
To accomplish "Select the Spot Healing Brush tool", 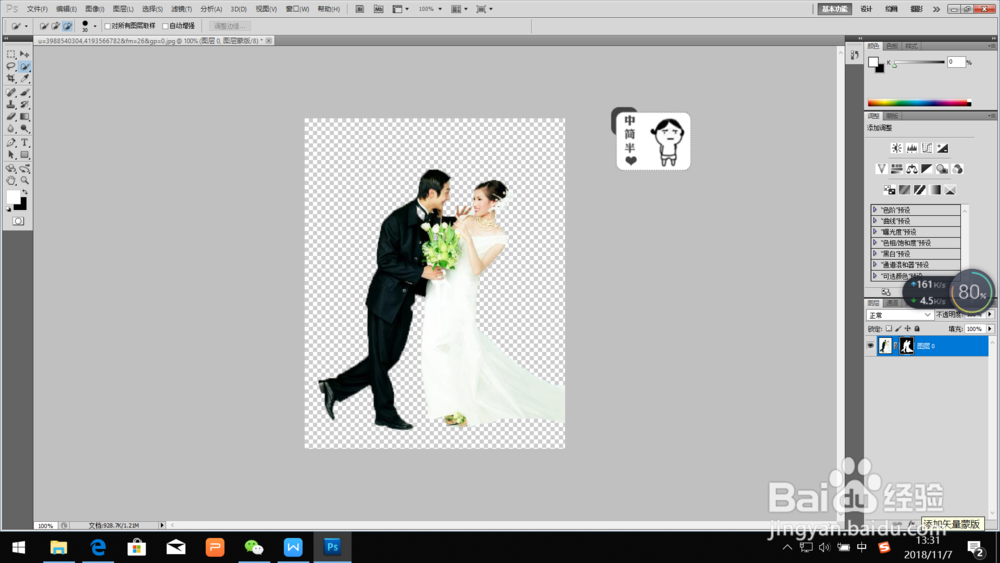I will pyautogui.click(x=11, y=92).
